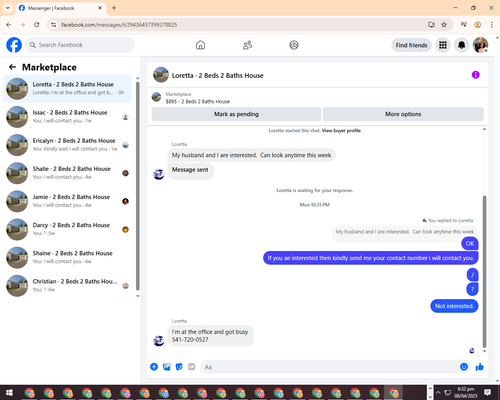
Task: Open the Windows Start button
Action: point(9,392)
